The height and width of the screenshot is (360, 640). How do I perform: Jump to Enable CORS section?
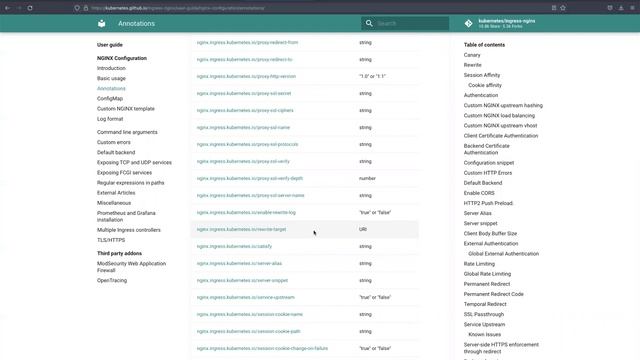[479, 193]
